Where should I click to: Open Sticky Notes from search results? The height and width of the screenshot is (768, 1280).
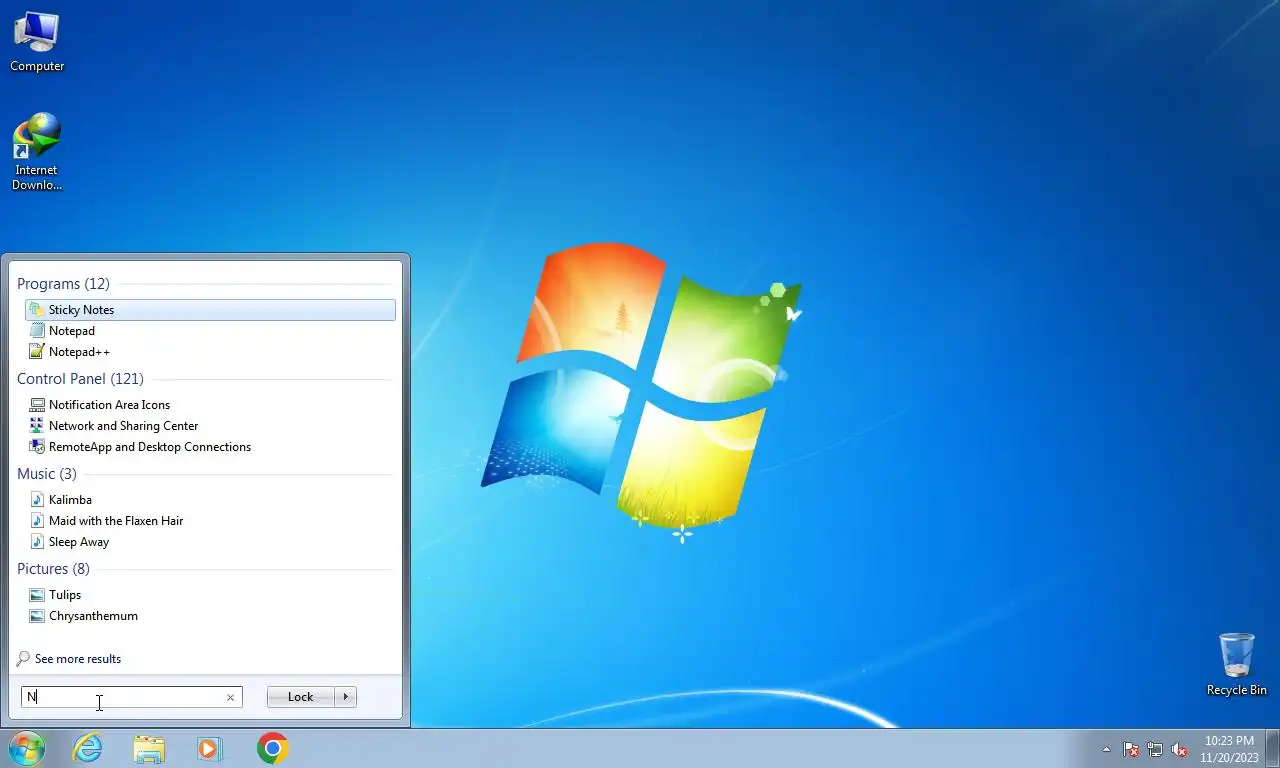pyautogui.click(x=210, y=310)
